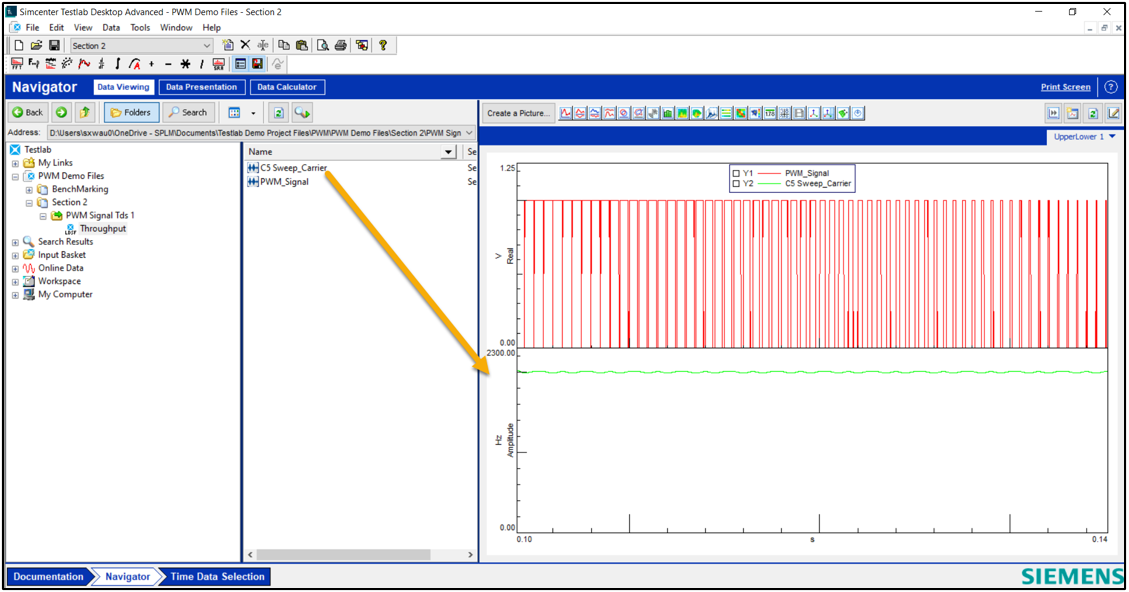This screenshot has height=592, width=1129.
Task: Select the Input Basket tree item
Action: point(62,255)
